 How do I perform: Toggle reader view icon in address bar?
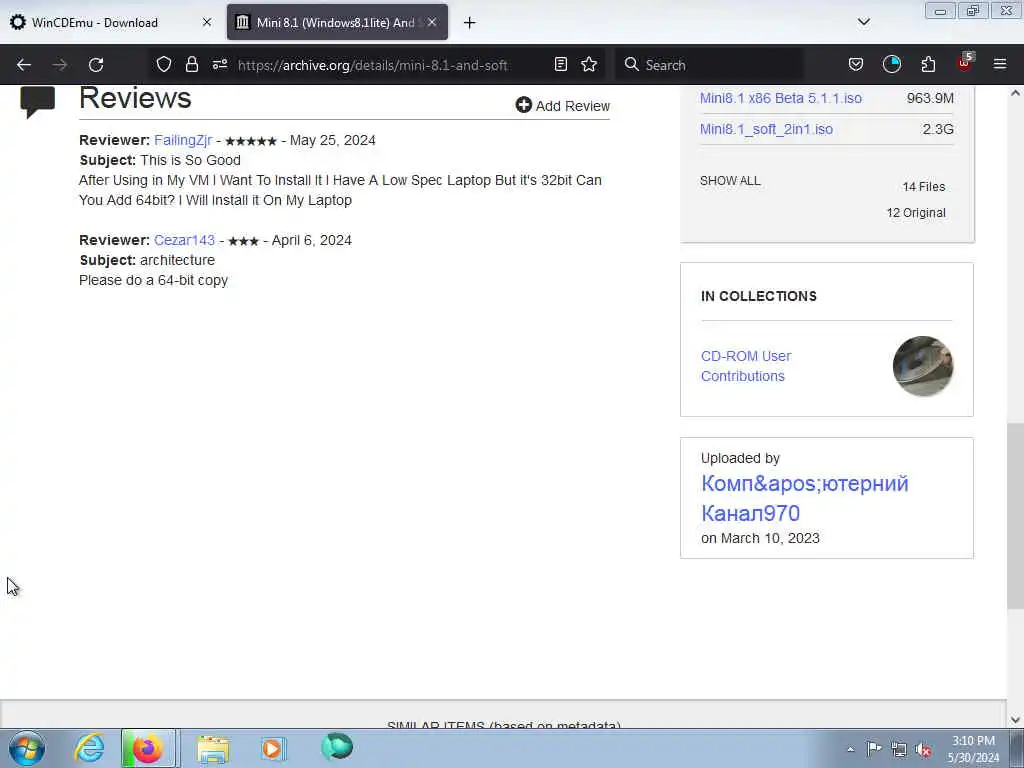pyautogui.click(x=560, y=64)
